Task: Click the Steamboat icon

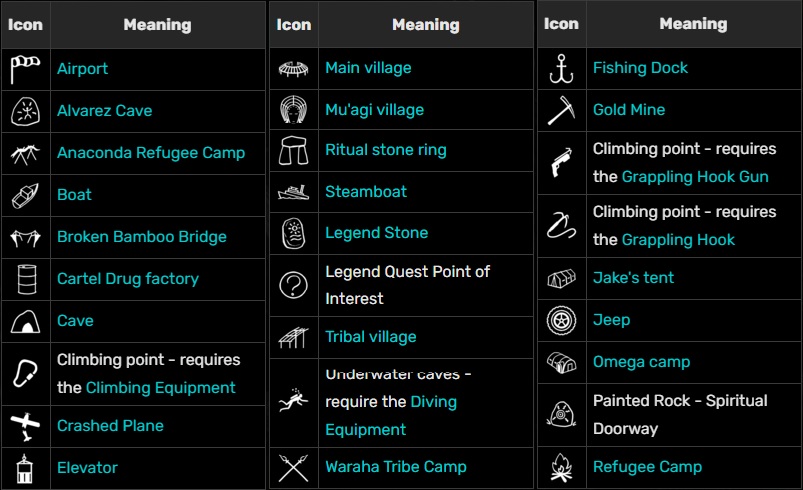Action: 293,192
